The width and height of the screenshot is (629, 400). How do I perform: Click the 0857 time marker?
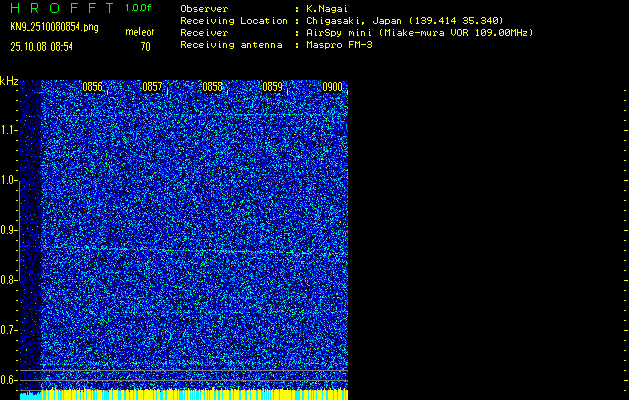152,87
